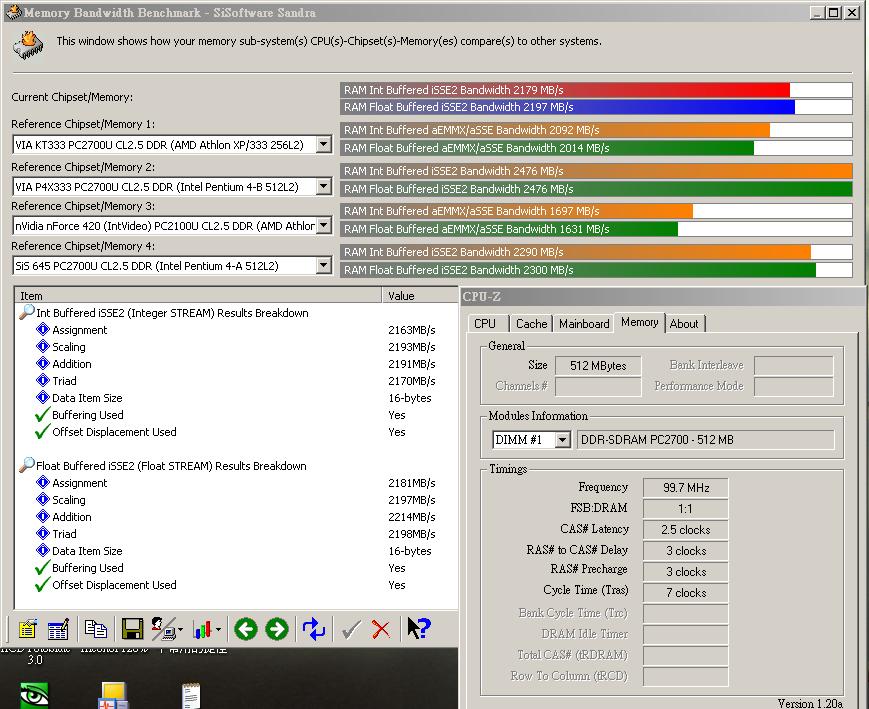Copy results with the two-pages copy icon

95,629
